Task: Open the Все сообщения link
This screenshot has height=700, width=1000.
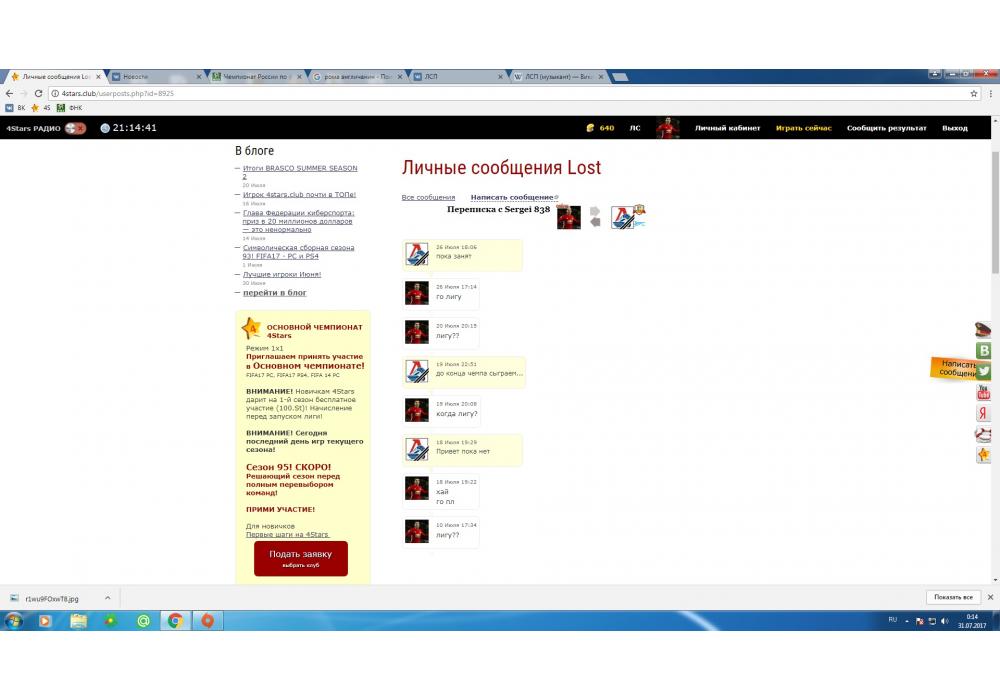Action: pyautogui.click(x=428, y=197)
